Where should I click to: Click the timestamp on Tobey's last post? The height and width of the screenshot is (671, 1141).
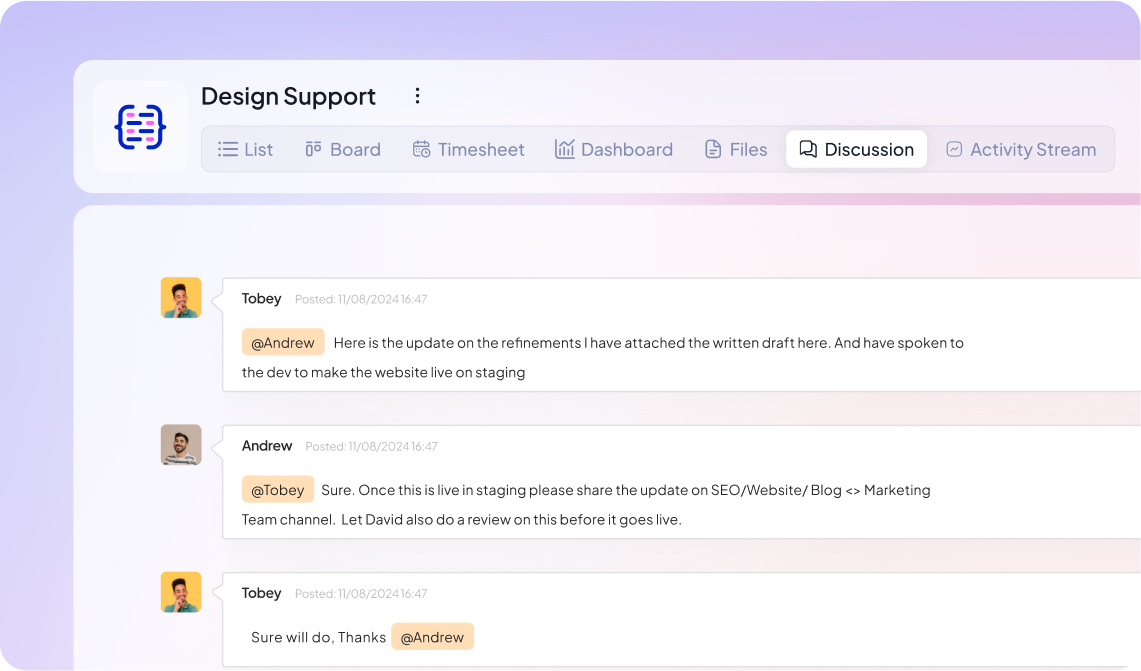click(361, 594)
